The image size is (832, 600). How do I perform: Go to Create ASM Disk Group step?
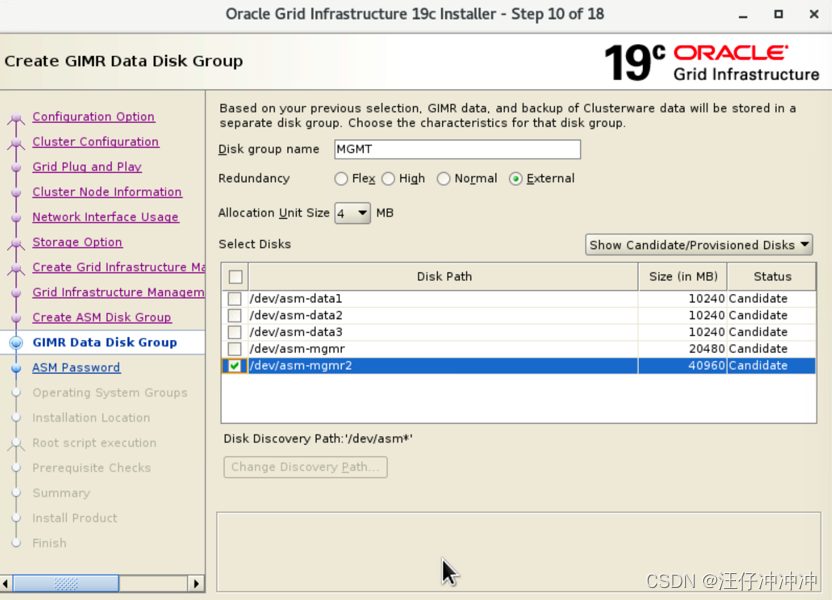[102, 317]
